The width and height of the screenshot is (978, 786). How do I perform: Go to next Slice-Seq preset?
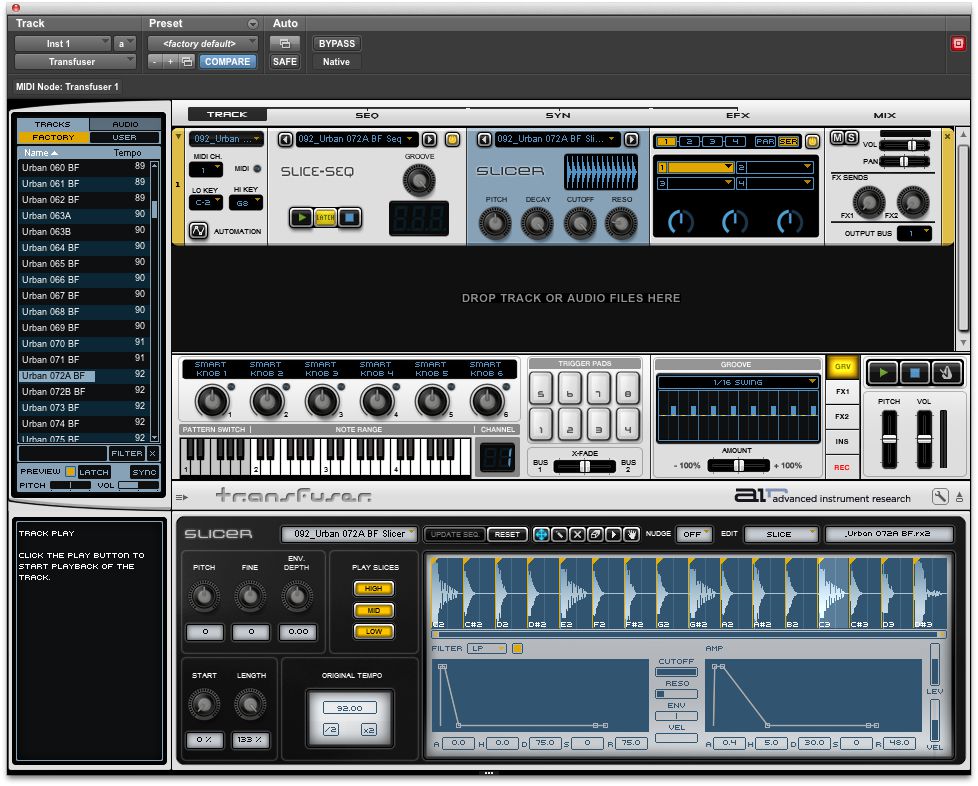[429, 139]
